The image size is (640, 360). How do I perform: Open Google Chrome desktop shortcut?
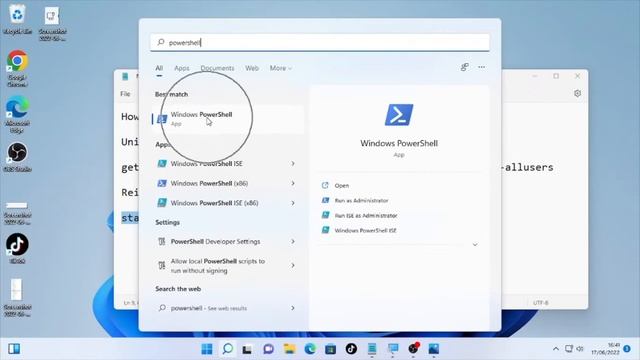(x=17, y=69)
